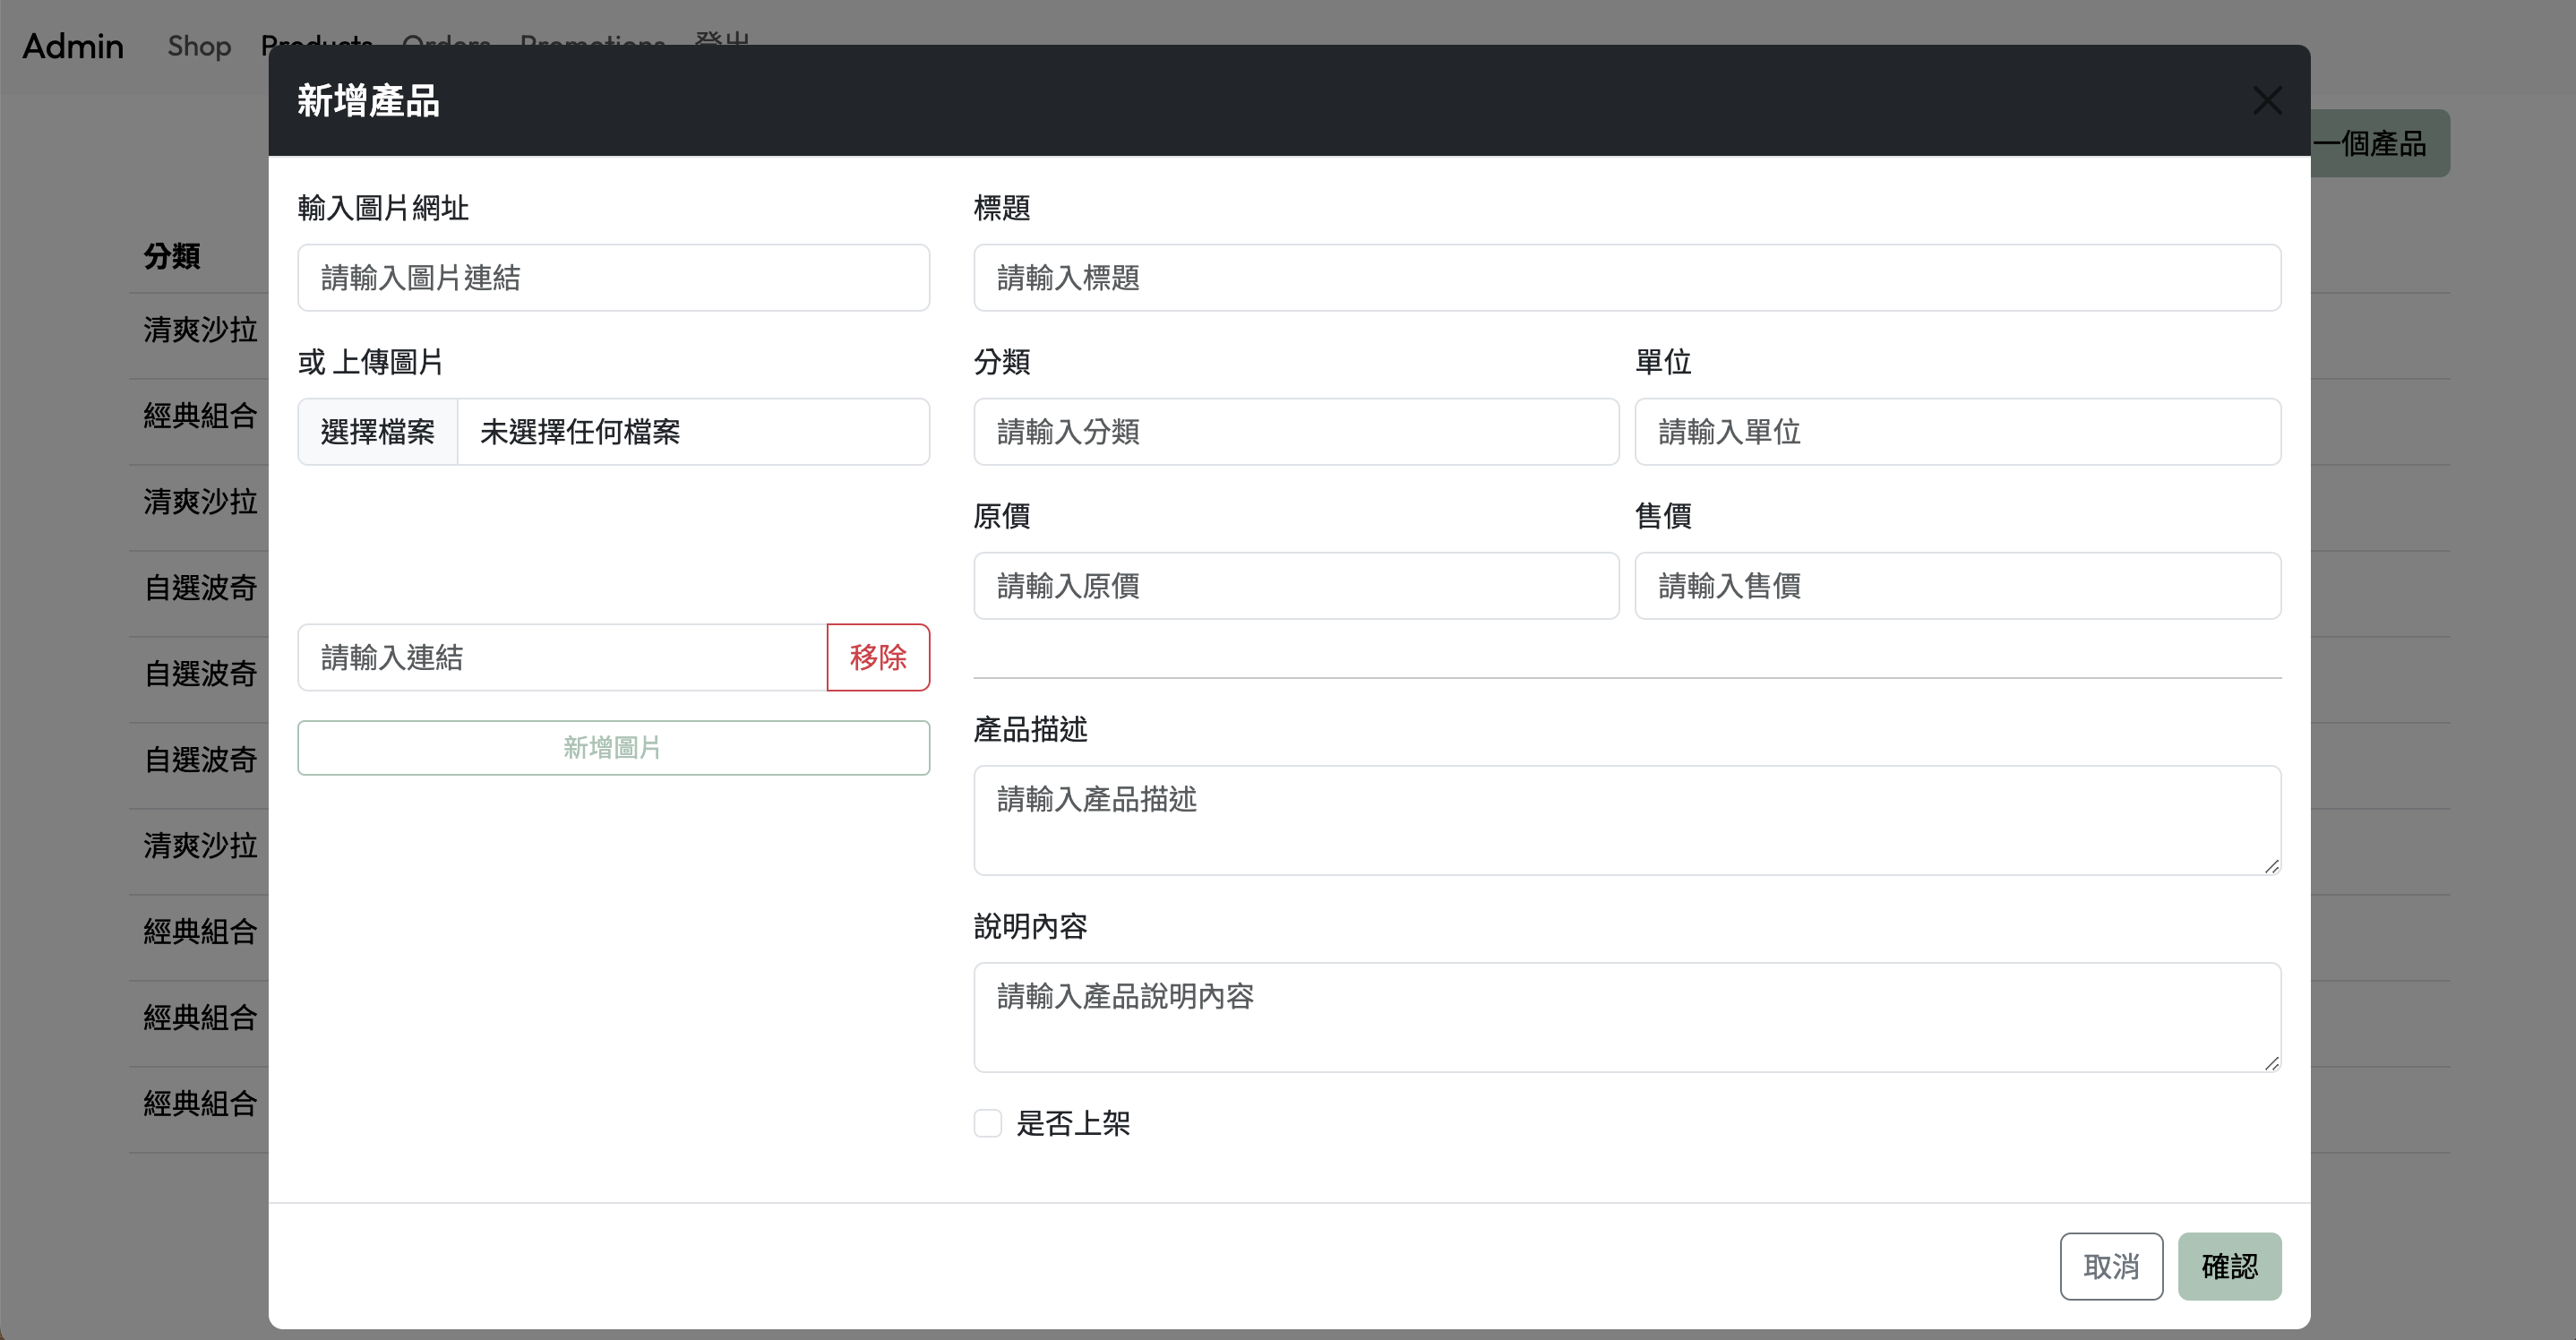Click the 單位 unit input field
This screenshot has width=2576, height=1340.
click(1957, 432)
